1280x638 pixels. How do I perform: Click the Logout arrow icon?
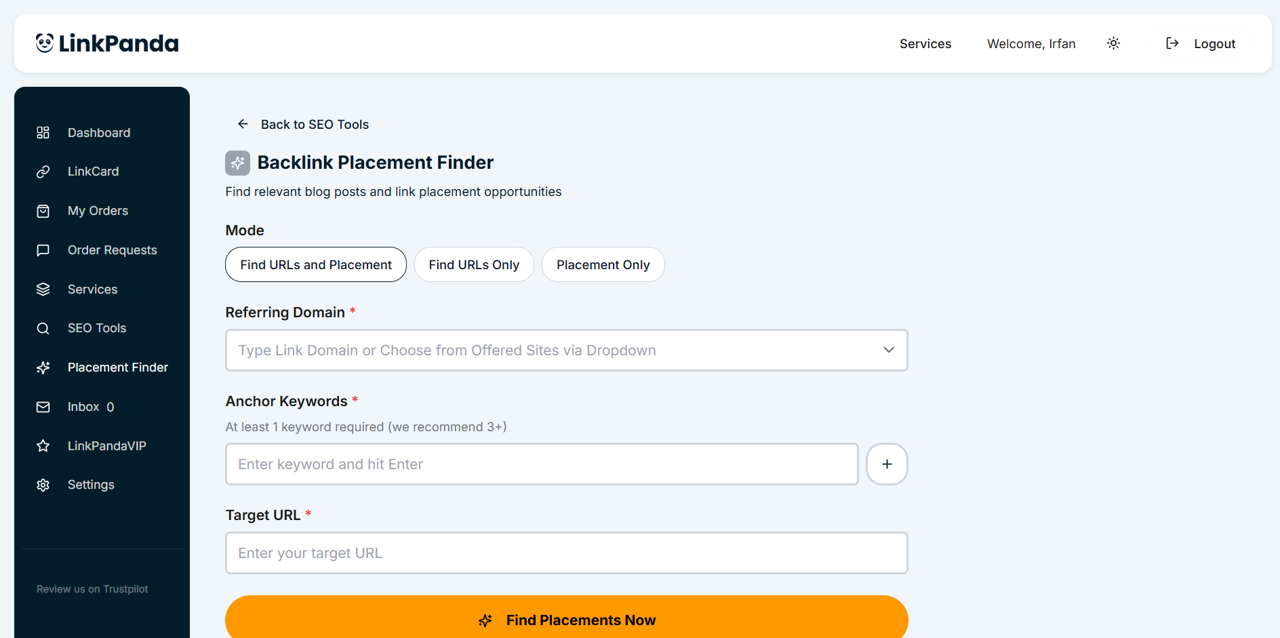click(x=1172, y=43)
